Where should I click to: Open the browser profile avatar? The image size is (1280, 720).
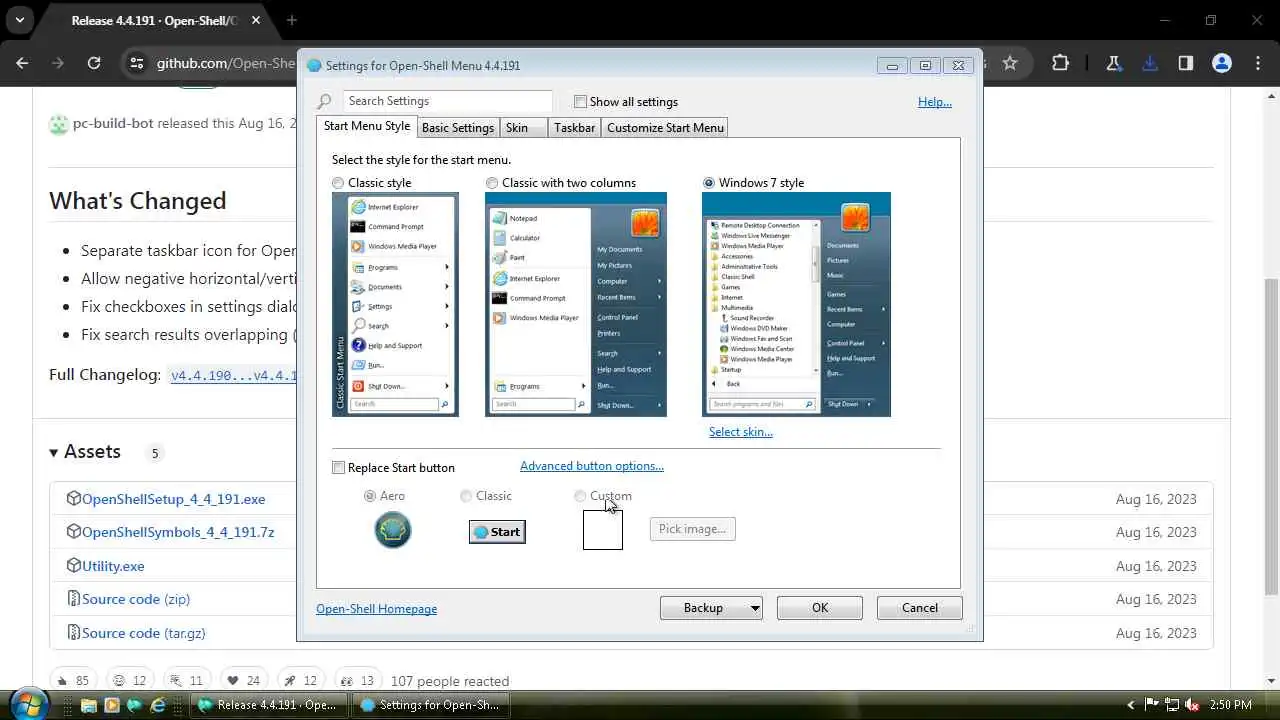coord(1222,63)
